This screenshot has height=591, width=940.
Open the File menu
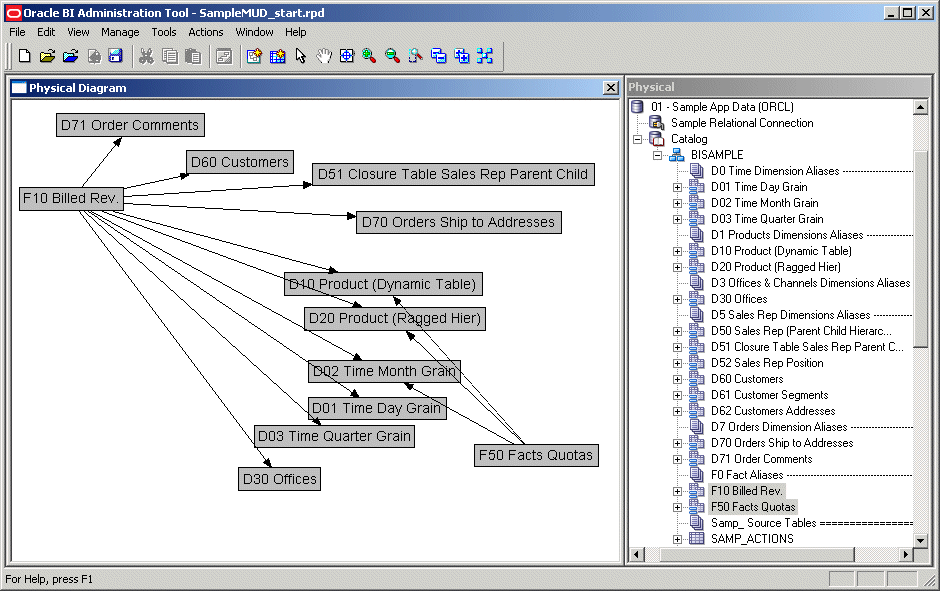coord(17,32)
